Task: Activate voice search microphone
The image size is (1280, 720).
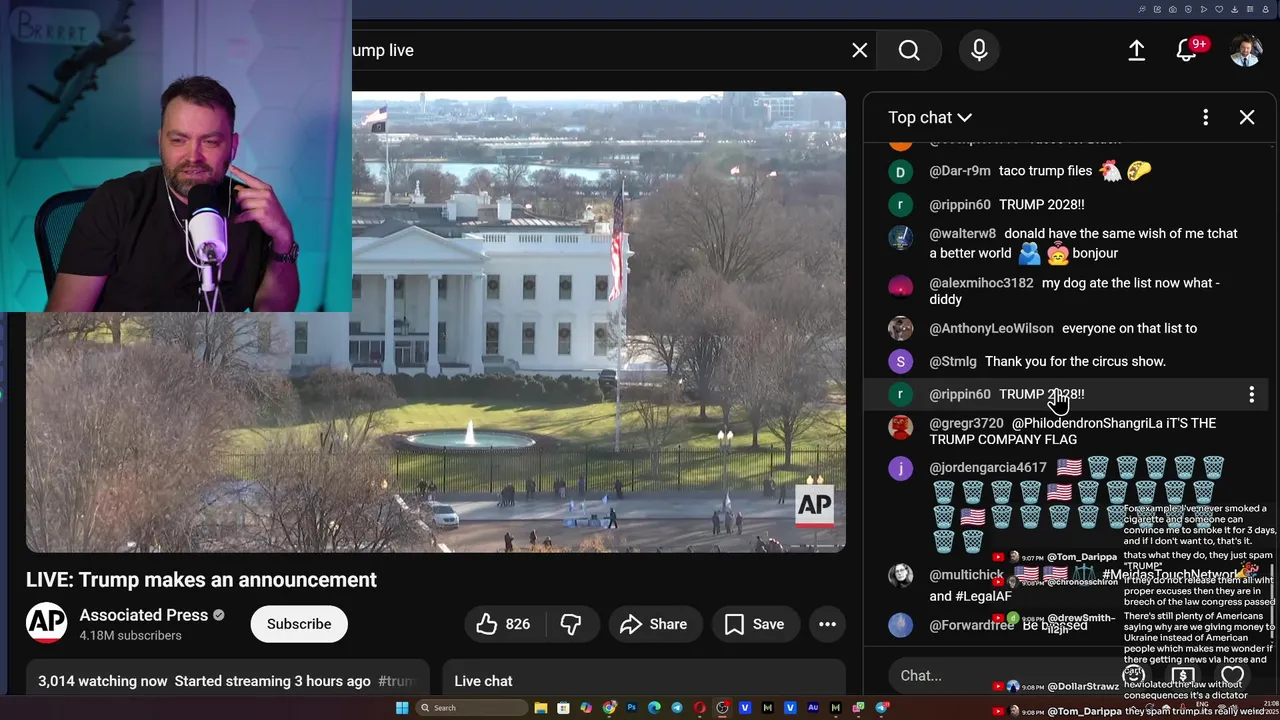Action: (979, 50)
